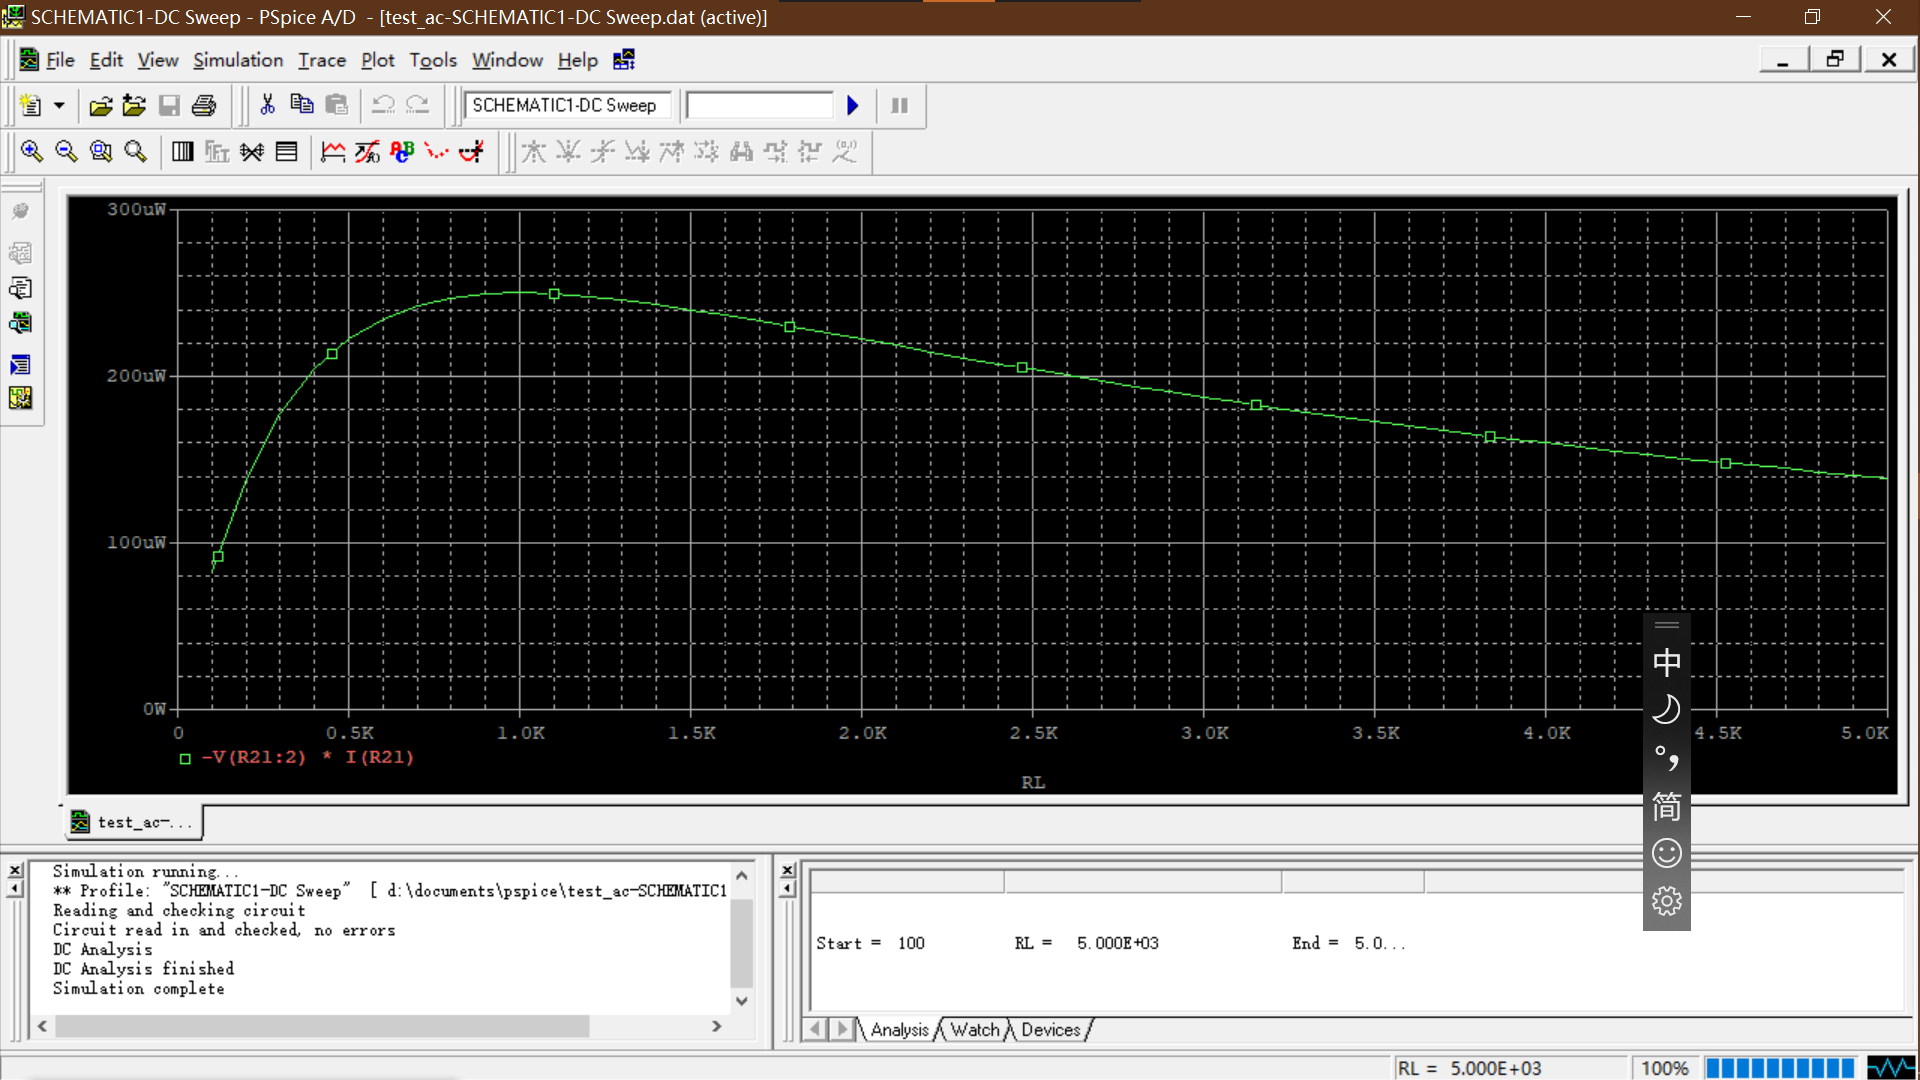1920x1080 pixels.
Task: Click the simulation progress bar
Action: coord(1780,1068)
